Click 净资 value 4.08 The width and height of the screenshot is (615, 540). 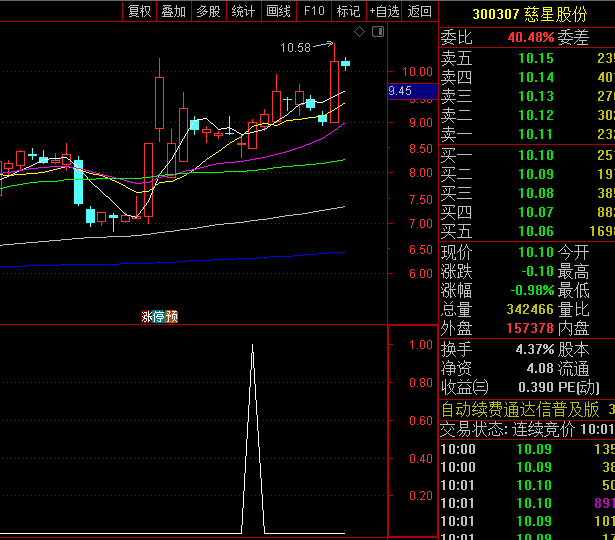[540, 368]
